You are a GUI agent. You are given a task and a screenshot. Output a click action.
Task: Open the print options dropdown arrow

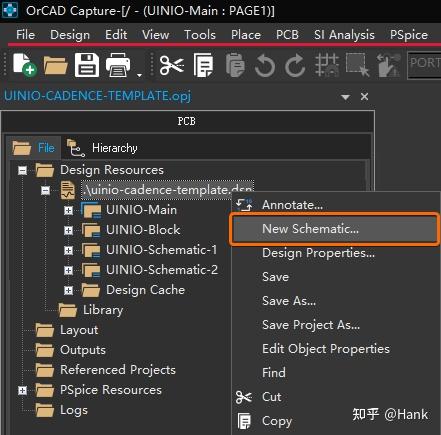[139, 75]
